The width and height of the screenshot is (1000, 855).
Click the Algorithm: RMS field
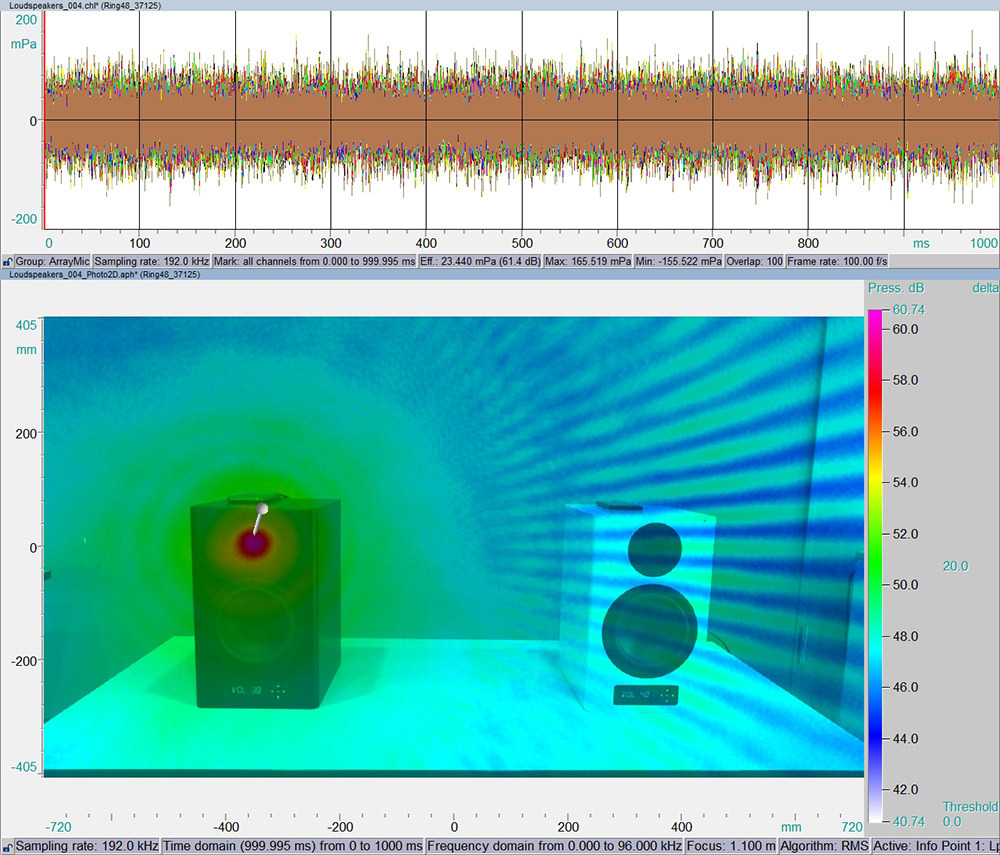tap(825, 846)
